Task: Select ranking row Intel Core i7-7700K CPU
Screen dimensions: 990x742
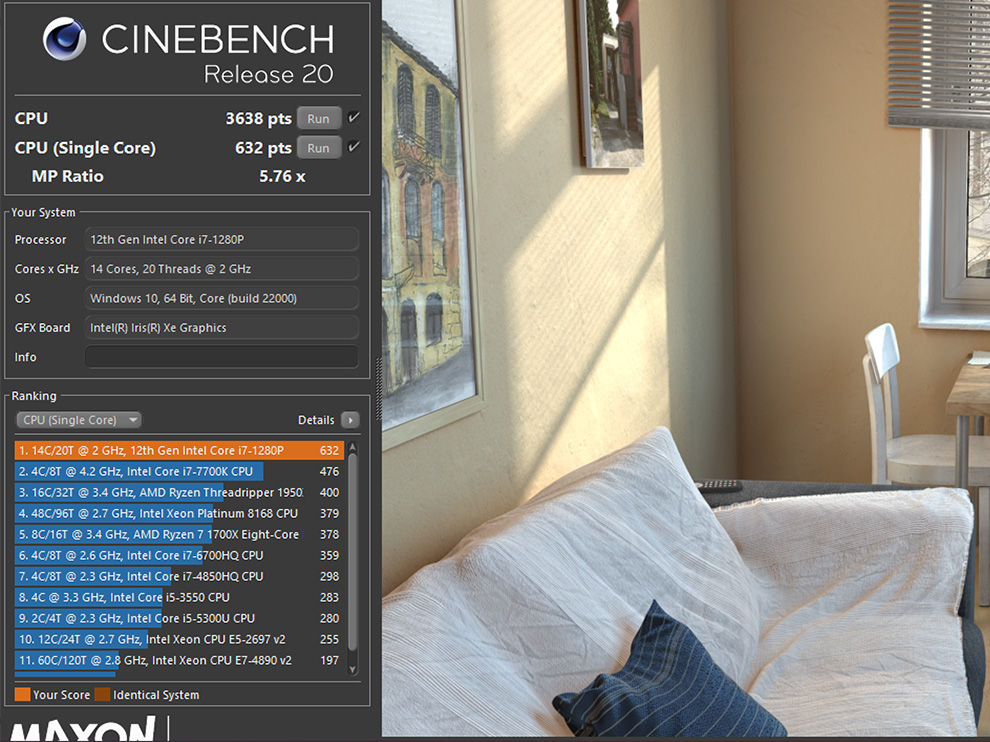Action: (179, 471)
